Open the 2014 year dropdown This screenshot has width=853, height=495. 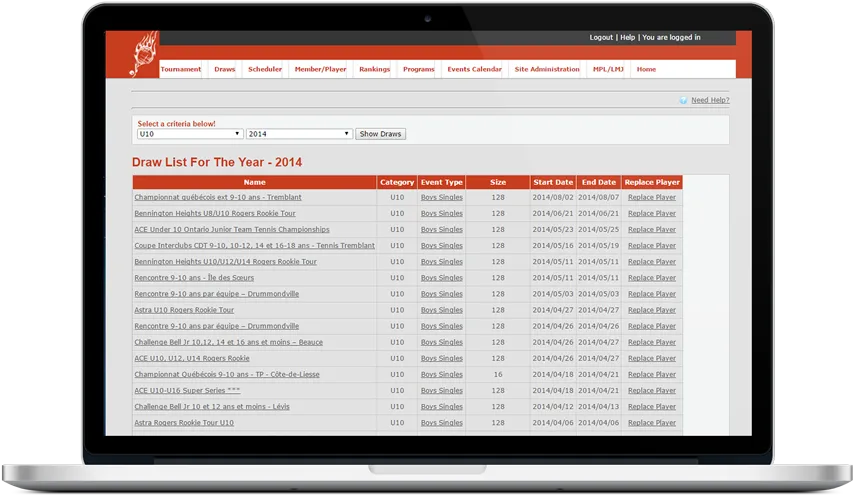click(299, 134)
